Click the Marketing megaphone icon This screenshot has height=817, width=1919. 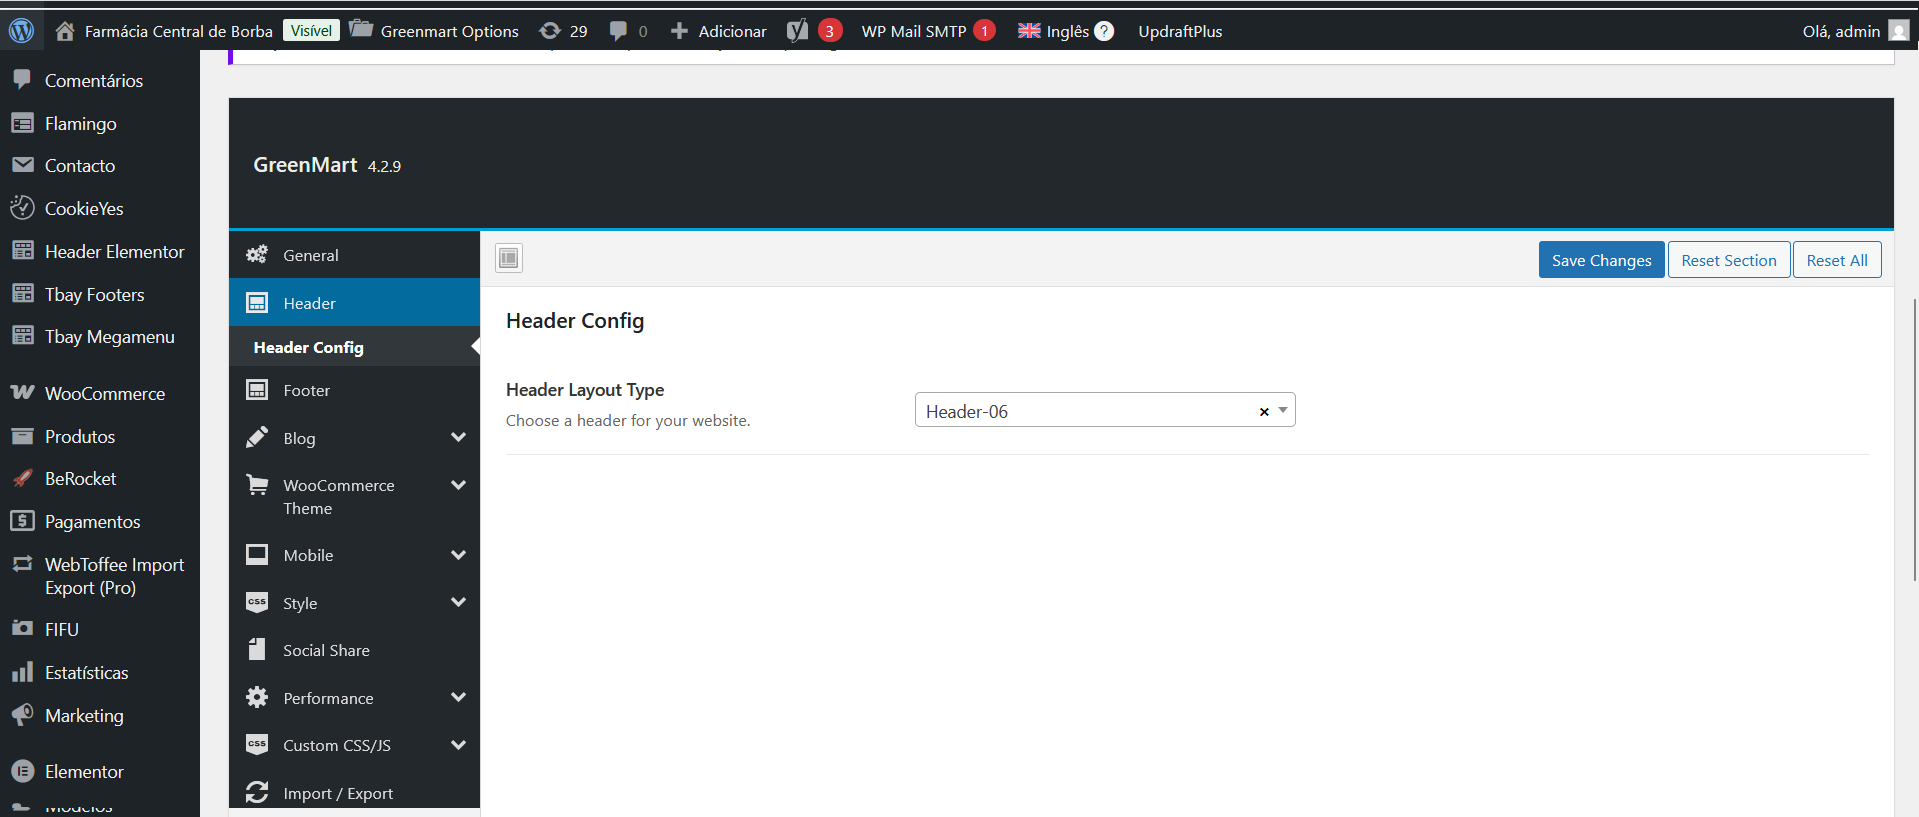(x=22, y=714)
